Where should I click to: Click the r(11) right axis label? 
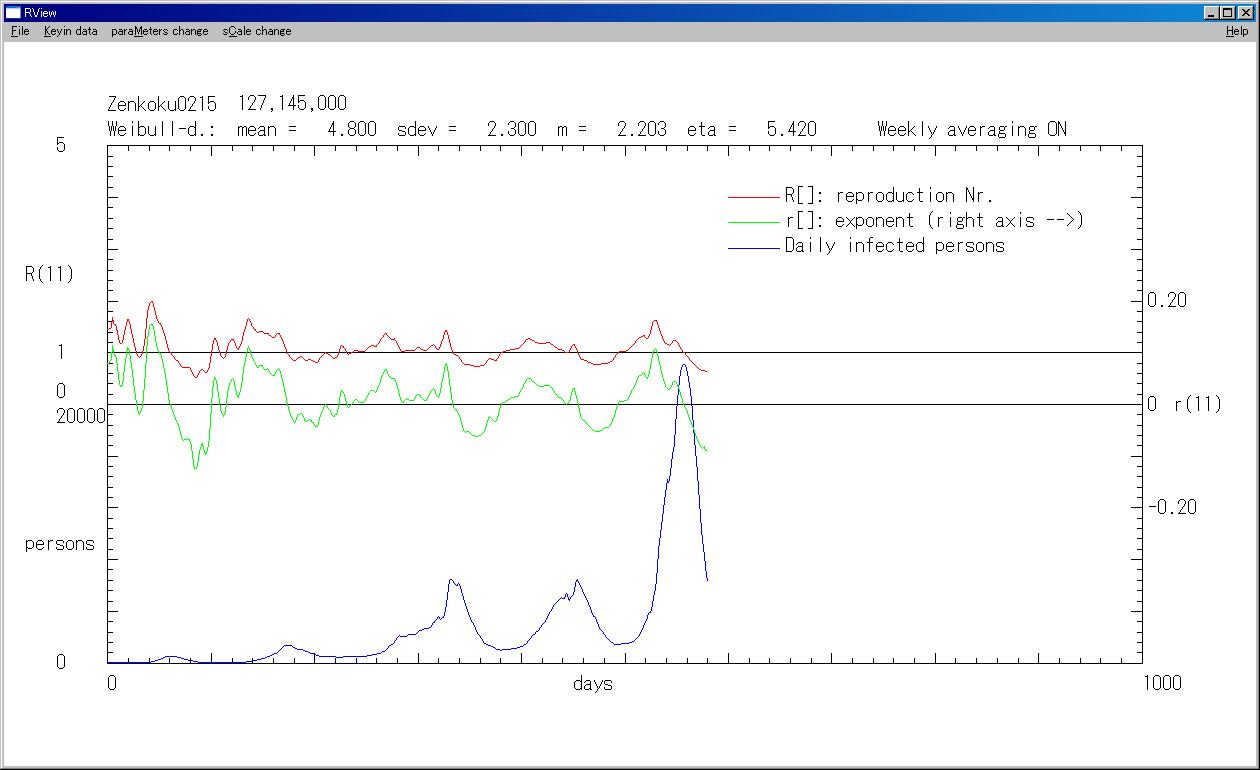click(1197, 404)
